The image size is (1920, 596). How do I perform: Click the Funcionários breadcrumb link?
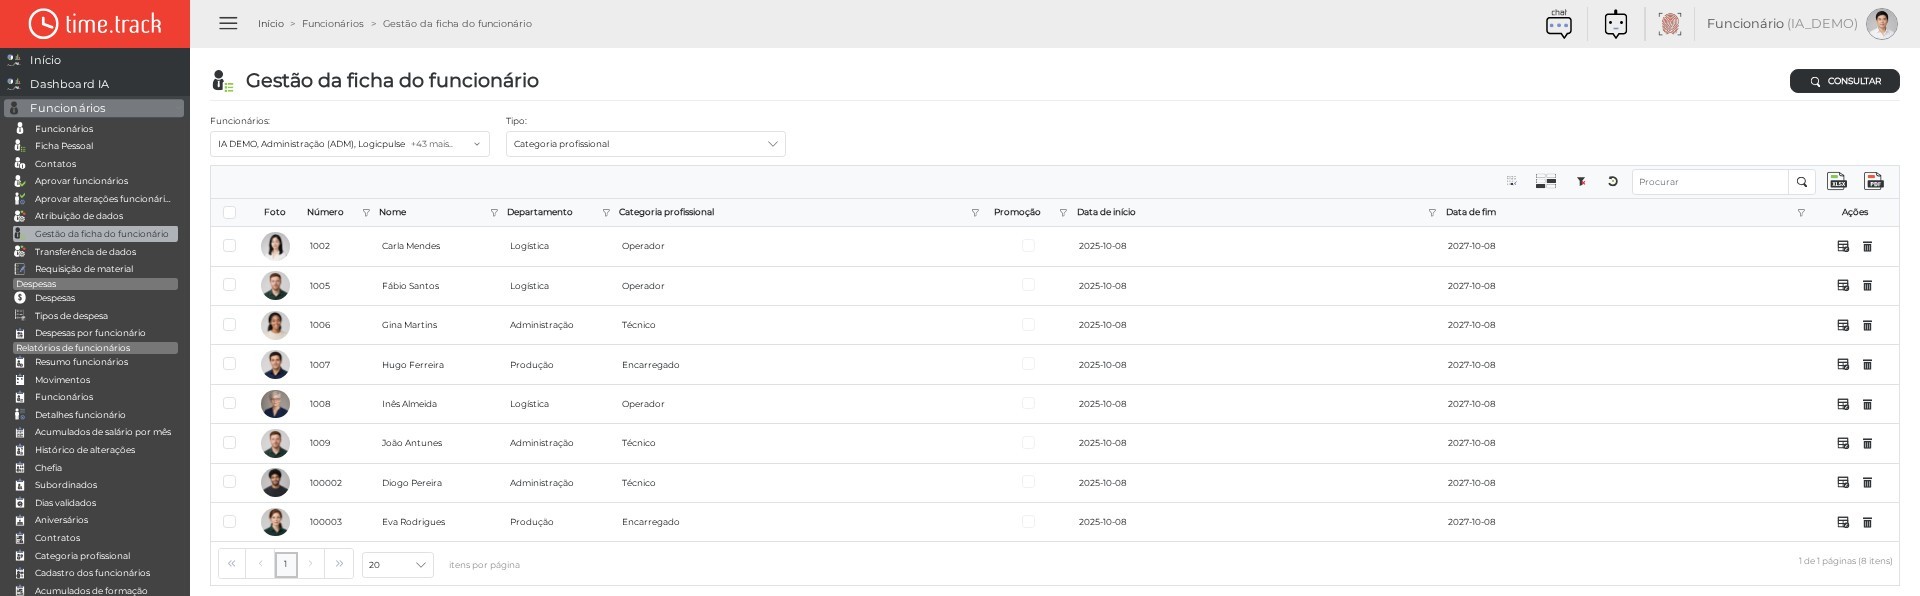pos(333,23)
